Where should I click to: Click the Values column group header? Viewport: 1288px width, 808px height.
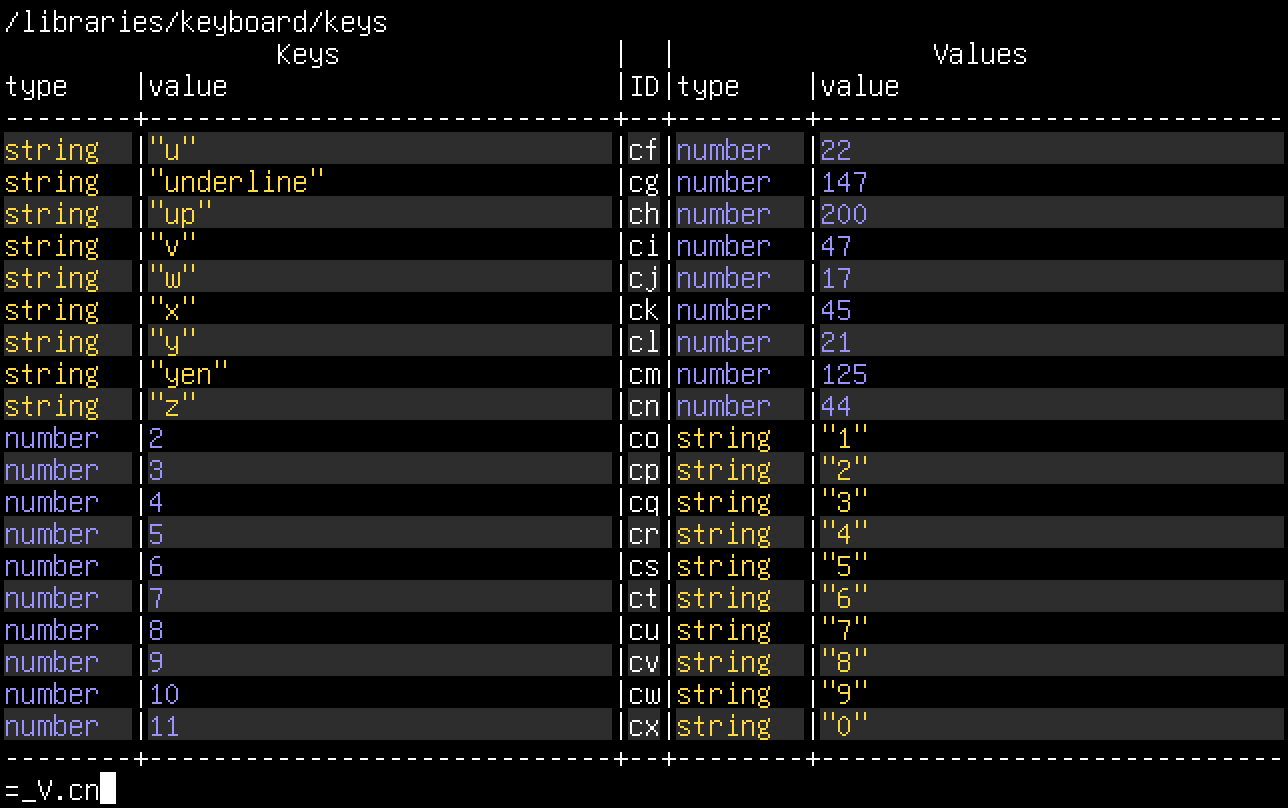[x=980, y=54]
